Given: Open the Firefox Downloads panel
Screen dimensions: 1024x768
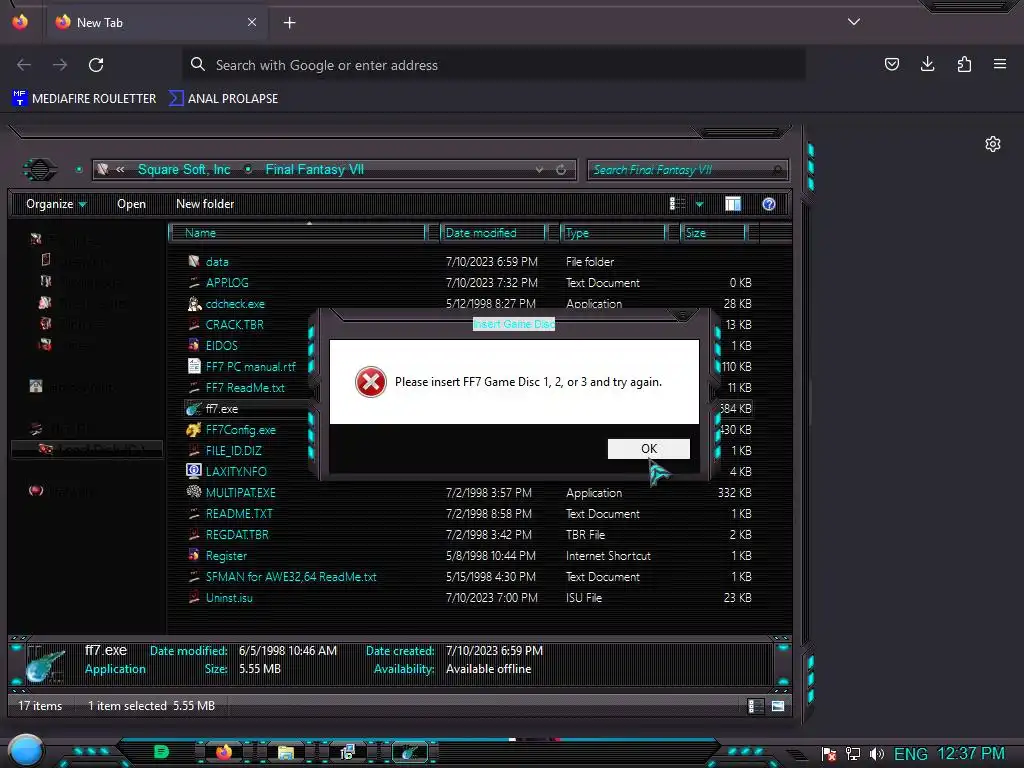Looking at the screenshot, I should pos(927,64).
